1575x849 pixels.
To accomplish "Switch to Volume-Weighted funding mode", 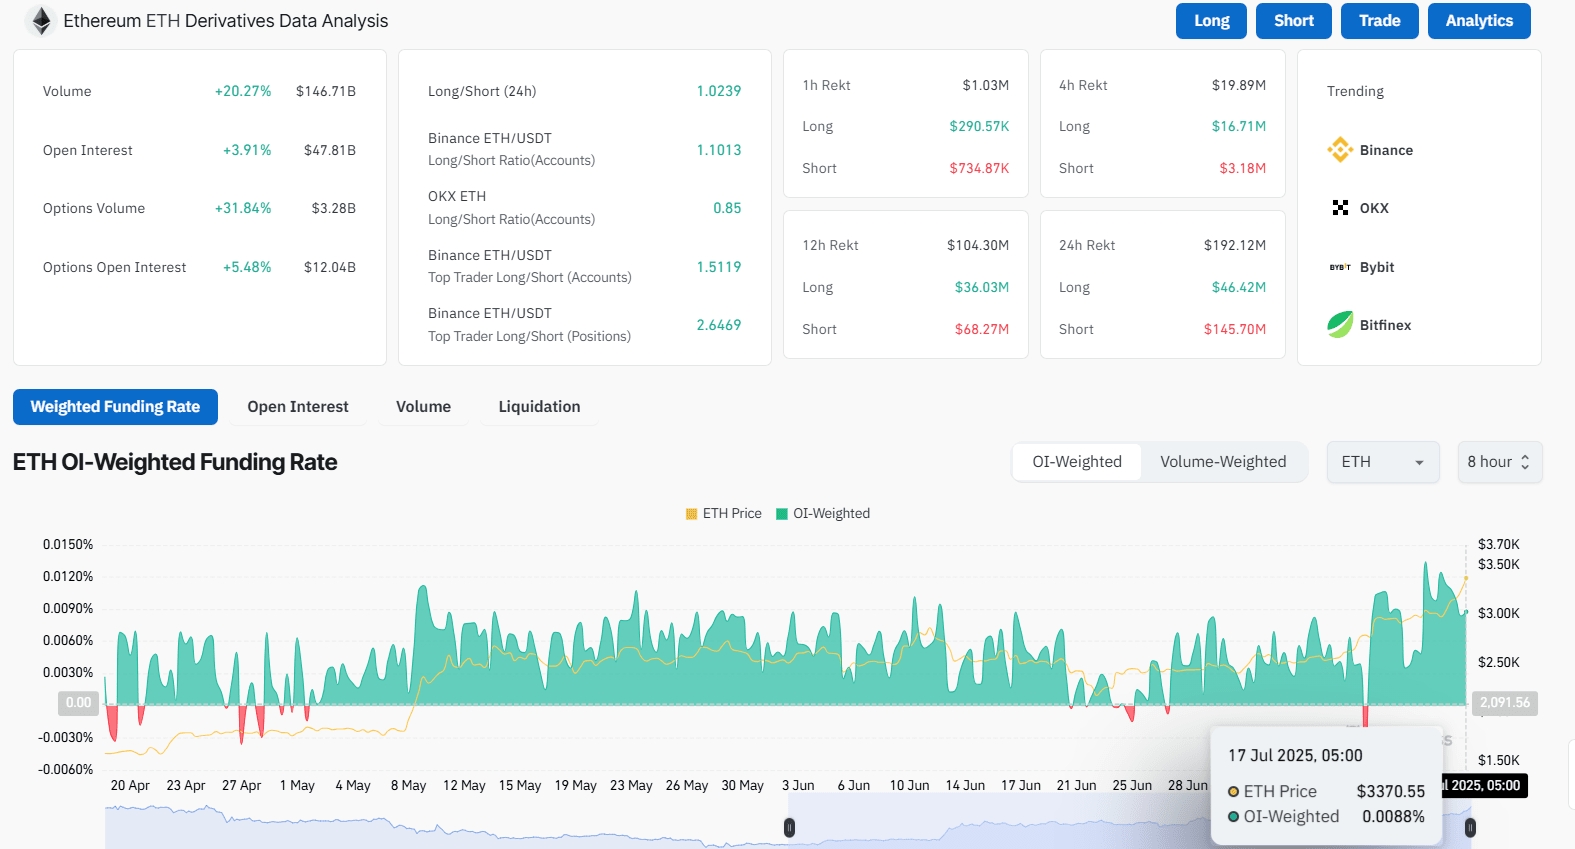I will [x=1223, y=462].
